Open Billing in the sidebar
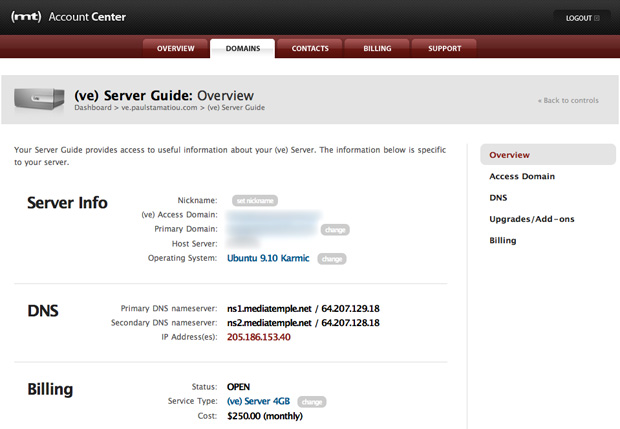 point(503,240)
